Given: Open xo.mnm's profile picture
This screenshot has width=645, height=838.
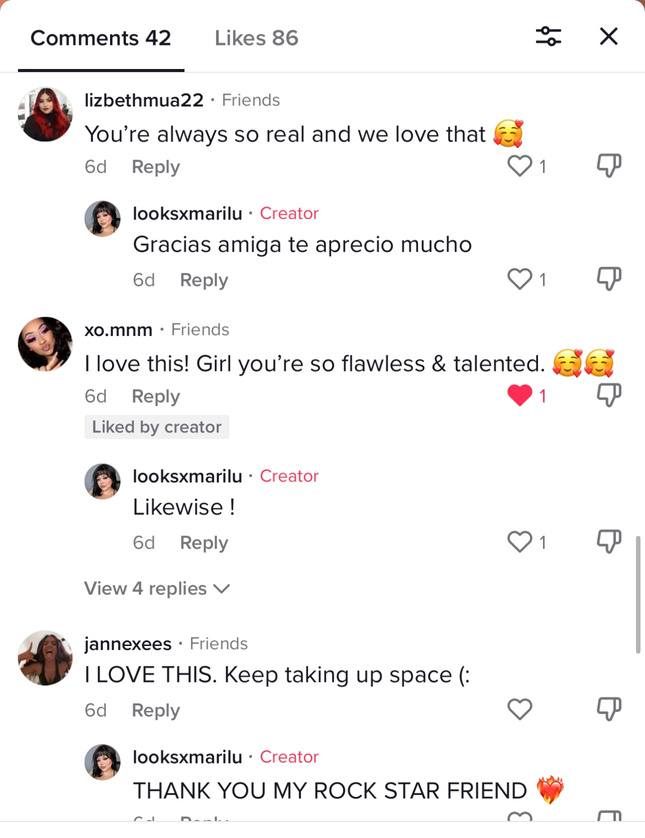Looking at the screenshot, I should tap(45, 344).
